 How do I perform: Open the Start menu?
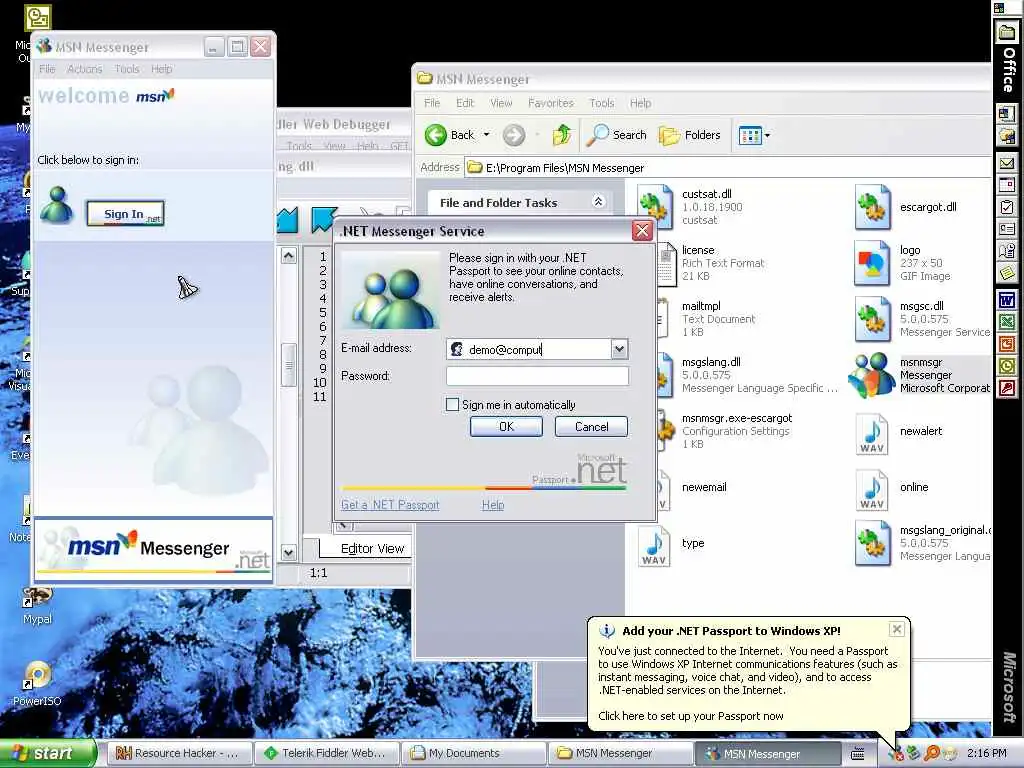point(47,753)
